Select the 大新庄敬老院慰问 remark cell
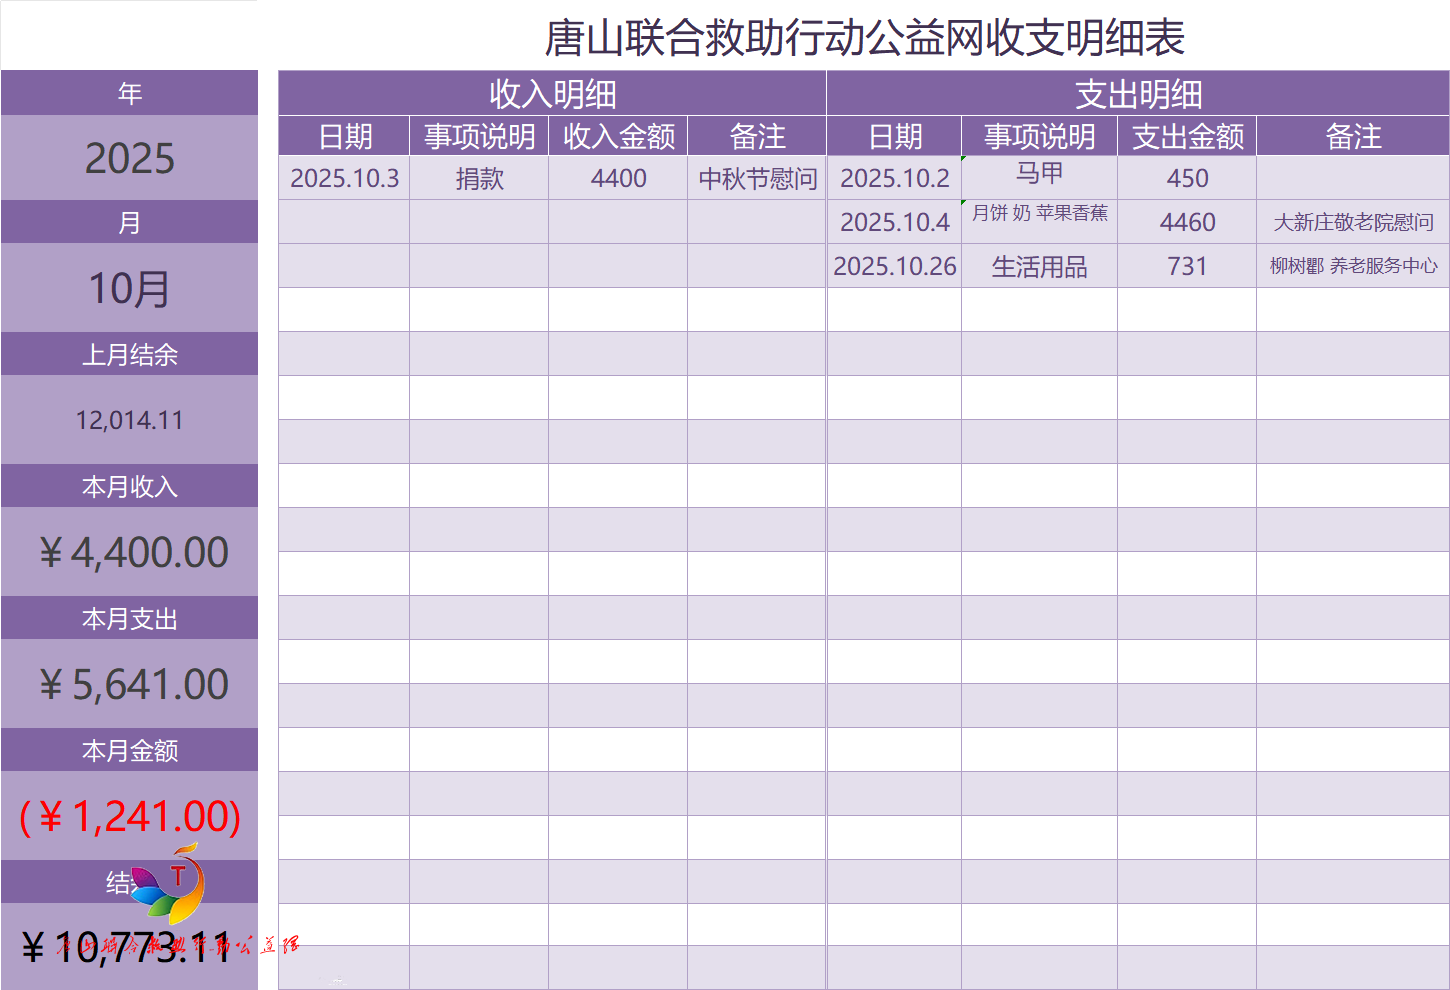This screenshot has width=1450, height=990. click(1353, 222)
